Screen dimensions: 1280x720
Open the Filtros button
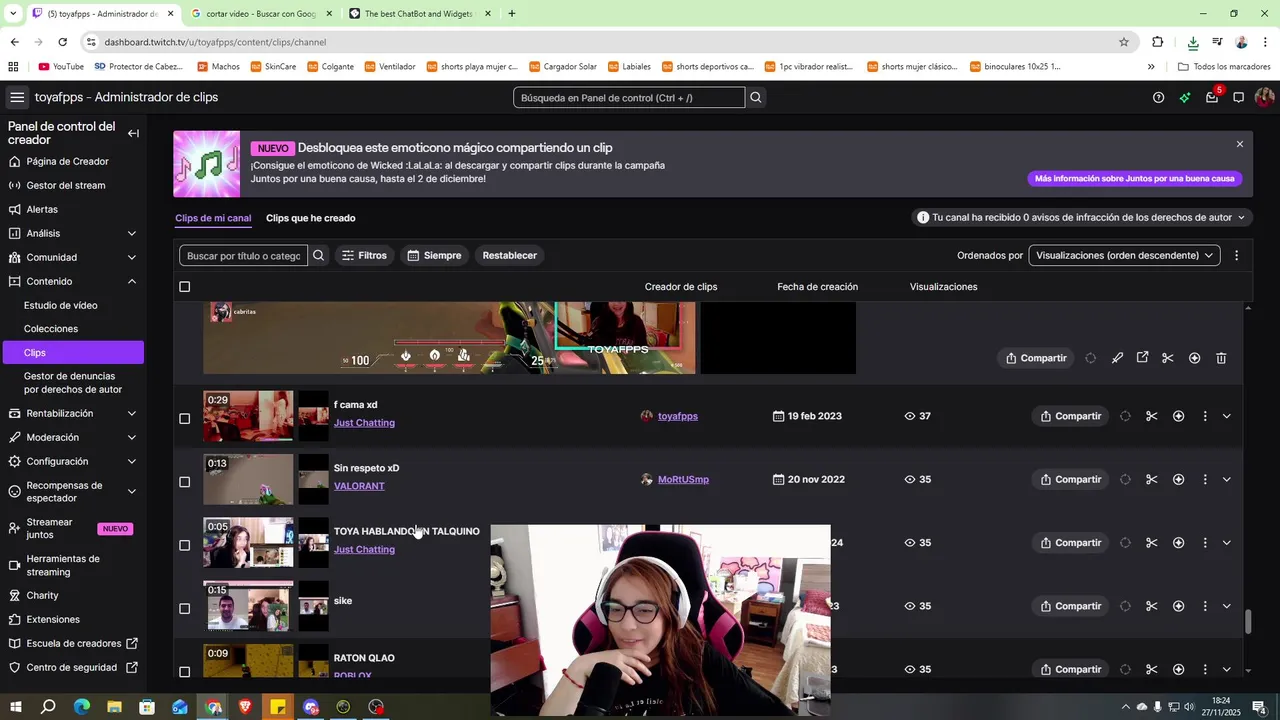click(364, 255)
